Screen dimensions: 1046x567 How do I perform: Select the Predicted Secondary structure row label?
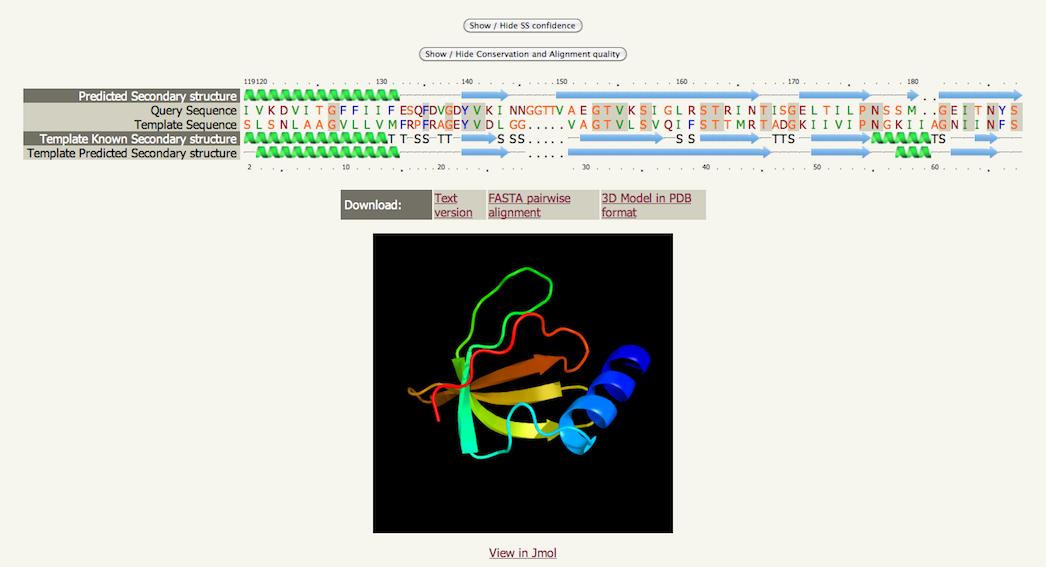click(x=131, y=96)
